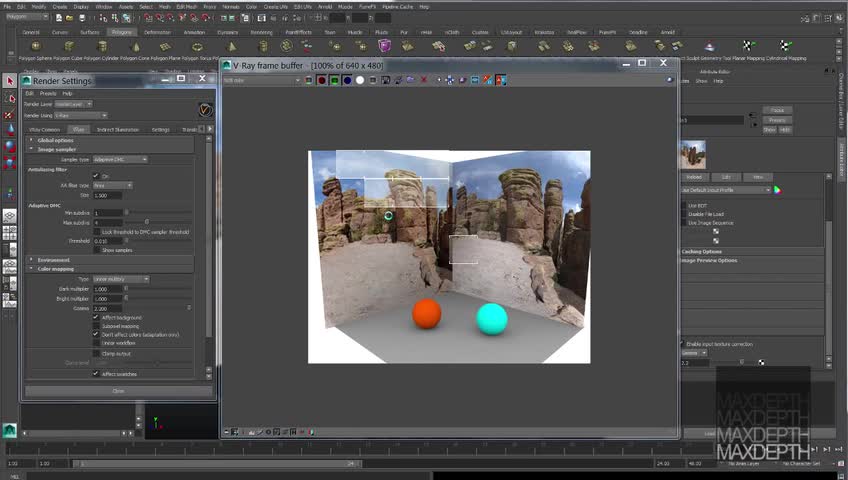The width and height of the screenshot is (848, 480).
Task: Open folder icon in V-Ray frame buffer toolbar
Action: [410, 80]
